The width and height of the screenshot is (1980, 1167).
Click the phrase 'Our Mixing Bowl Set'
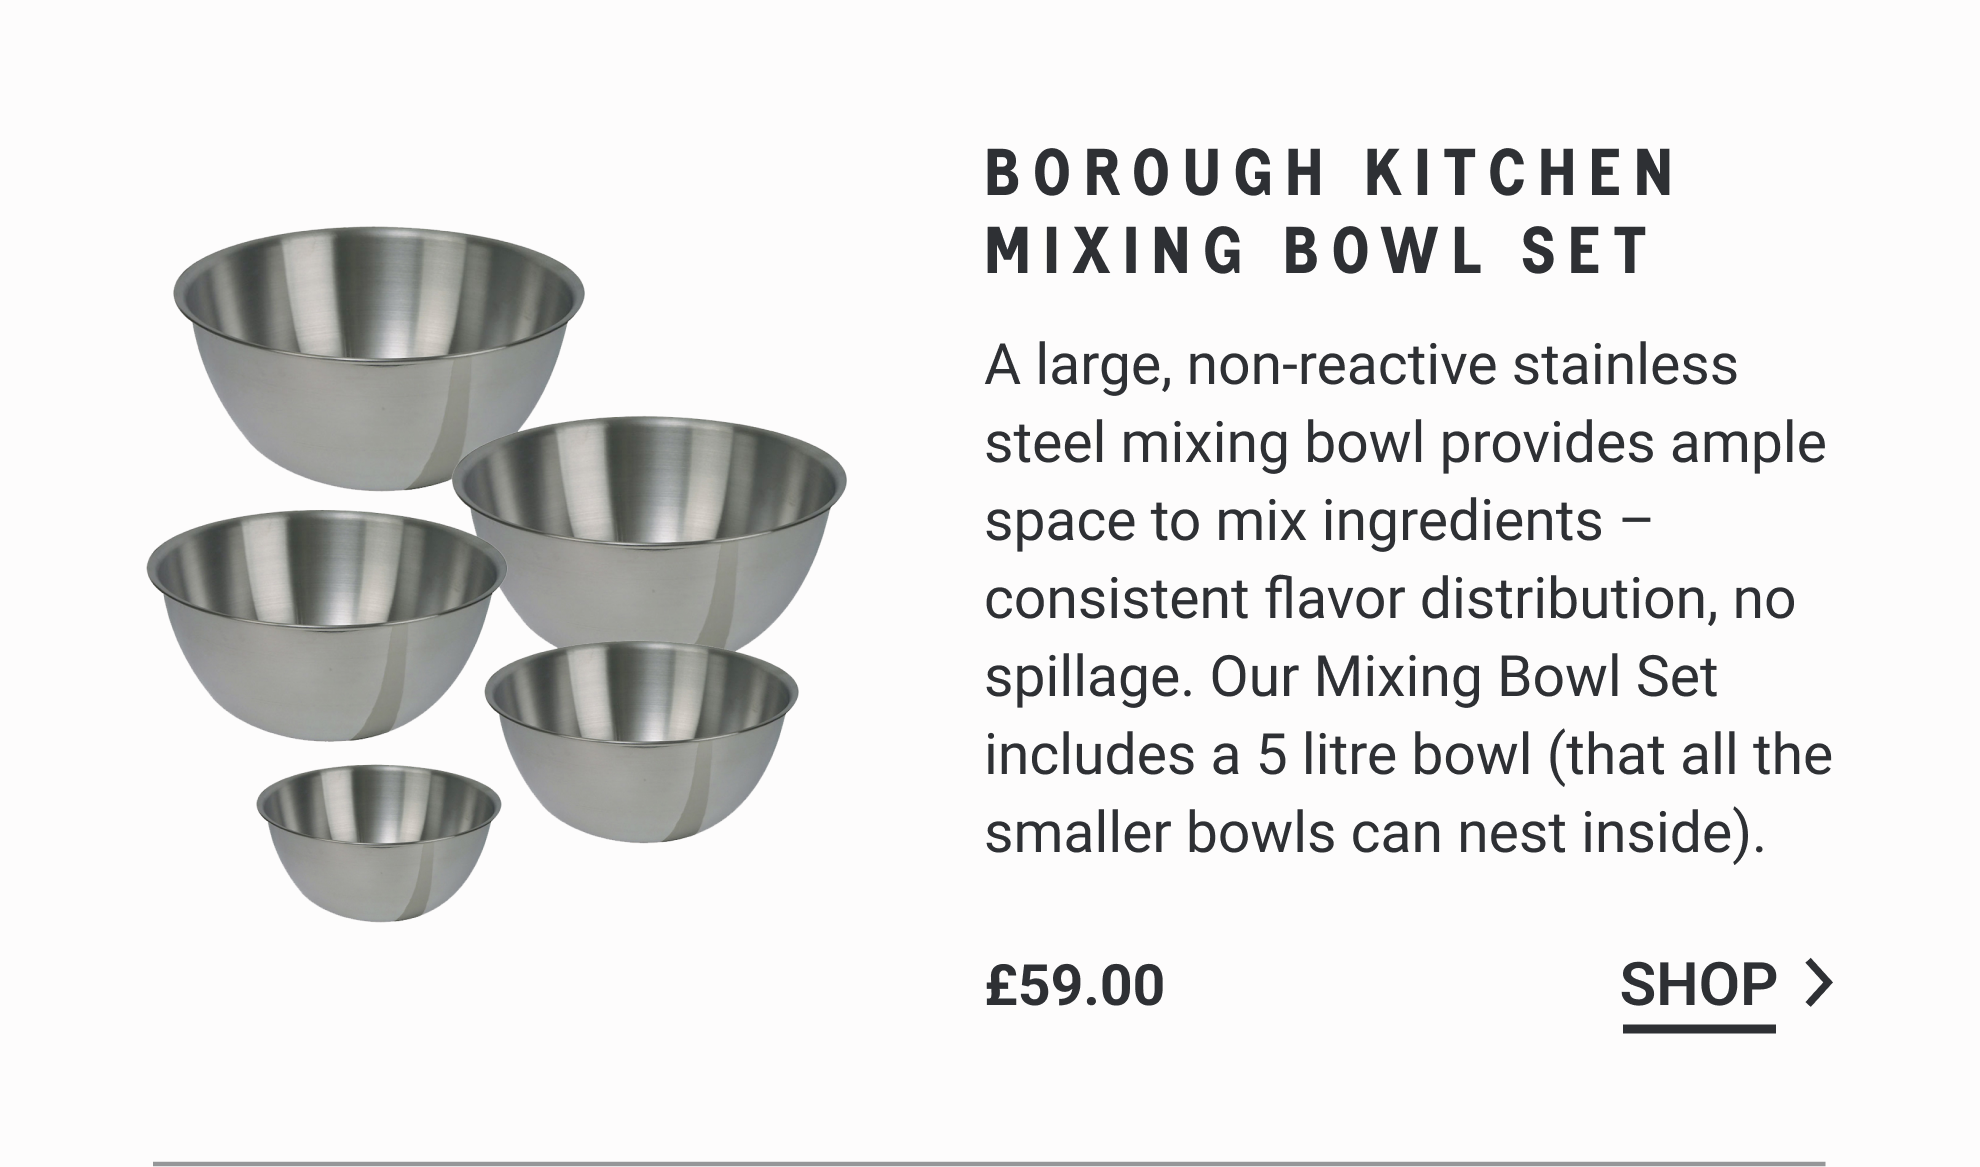[1463, 677]
